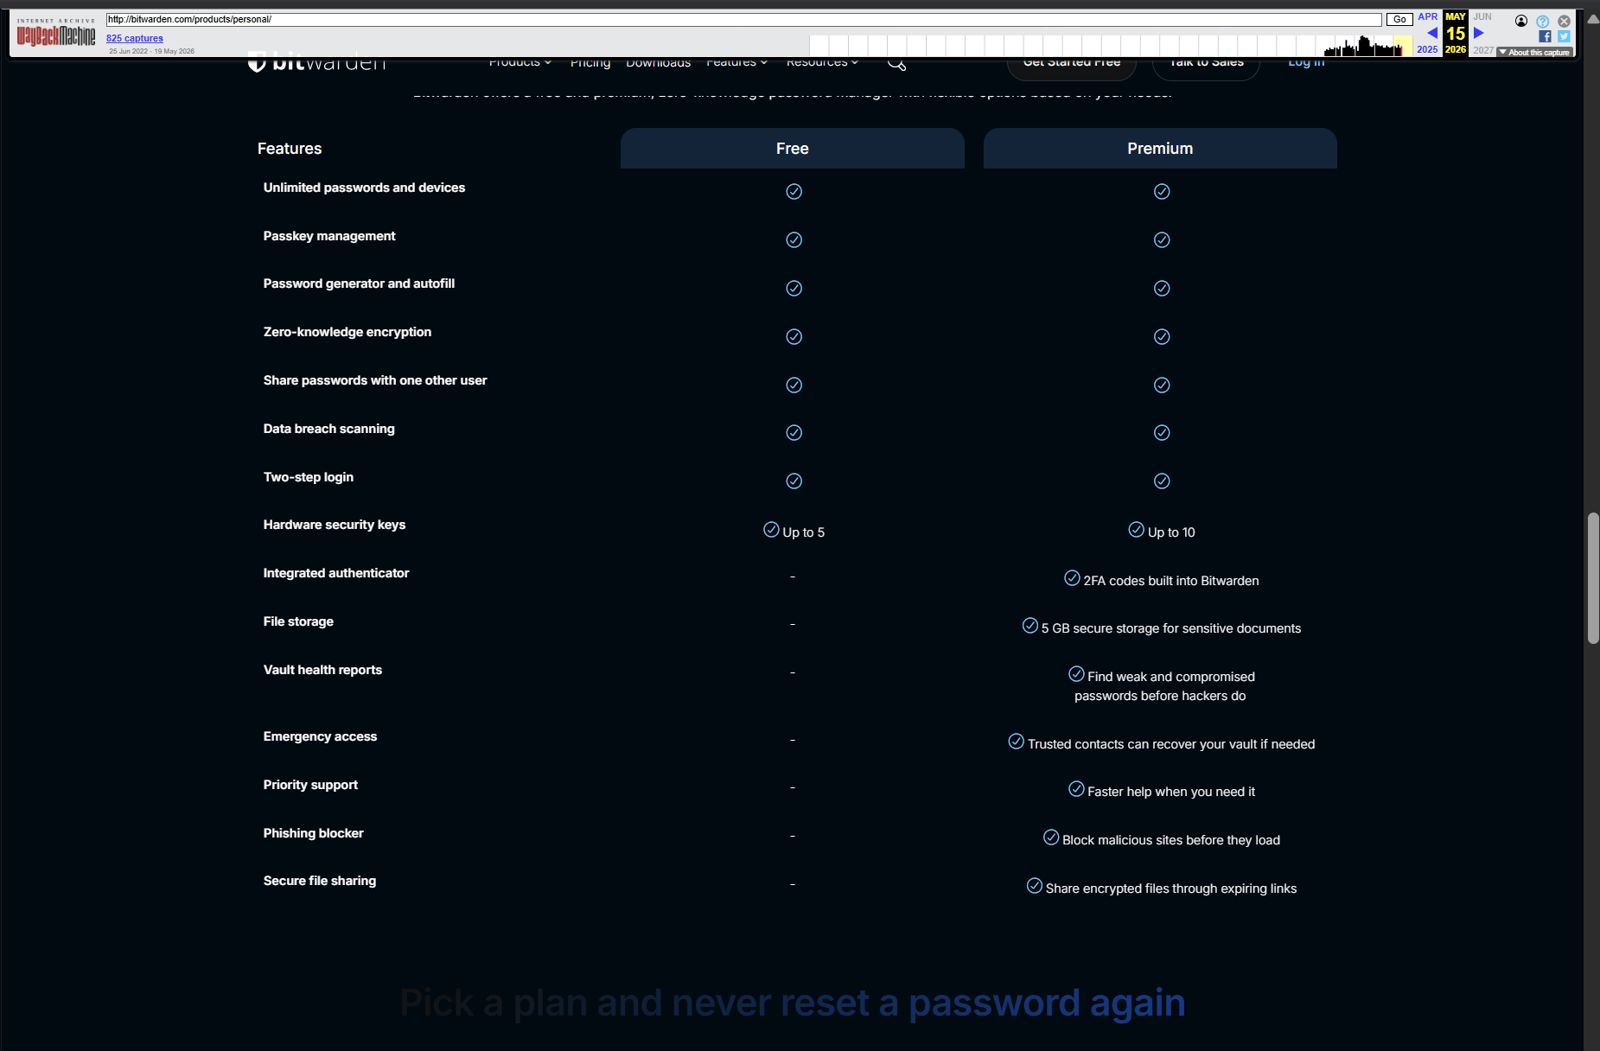Click the check icon beside Up to 5
The width and height of the screenshot is (1600, 1051).
point(771,530)
